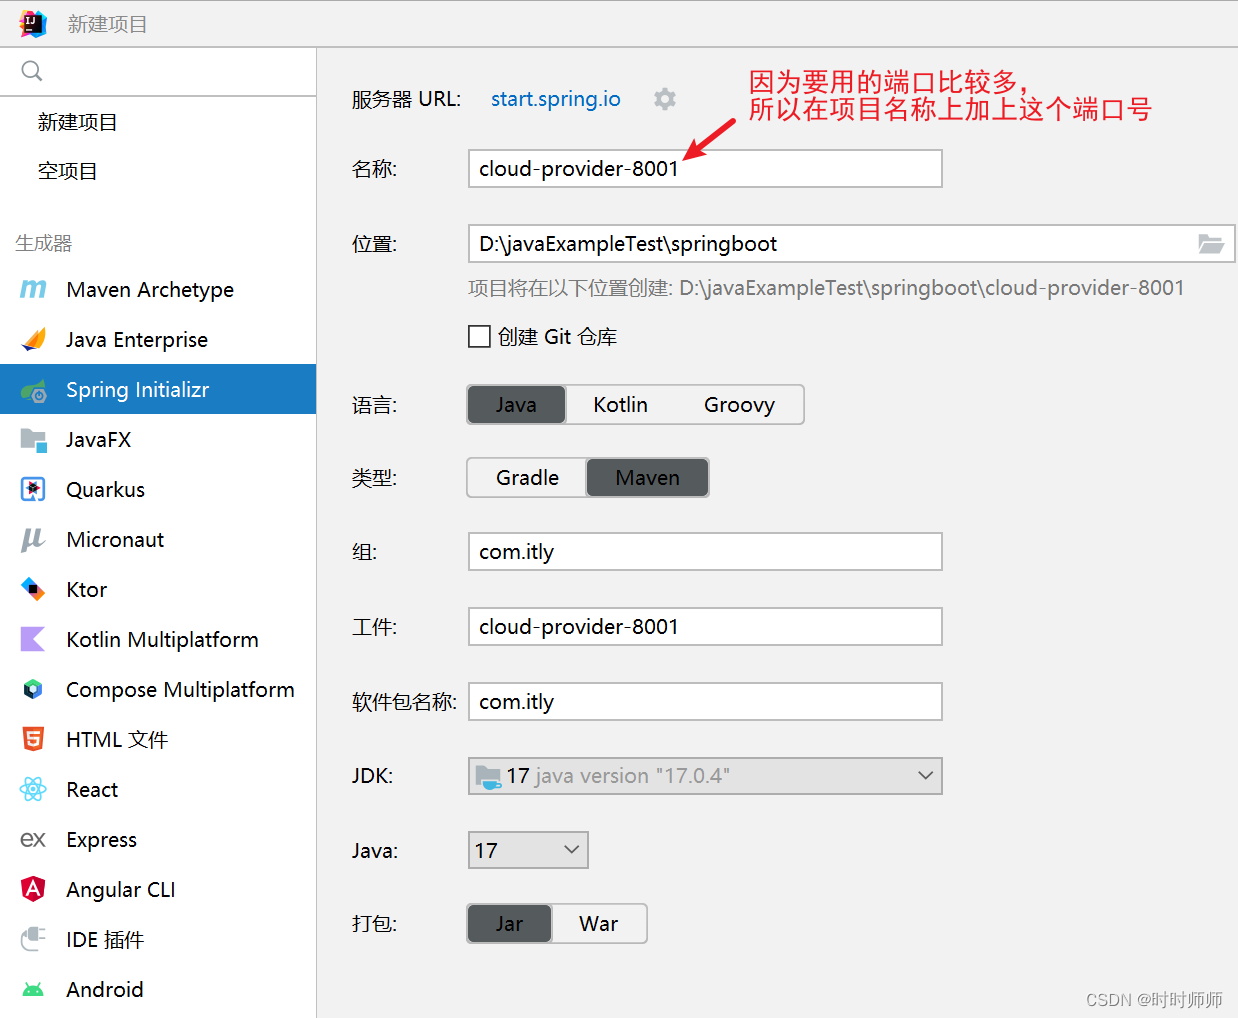Browse location with folder icon

pyautogui.click(x=1211, y=244)
